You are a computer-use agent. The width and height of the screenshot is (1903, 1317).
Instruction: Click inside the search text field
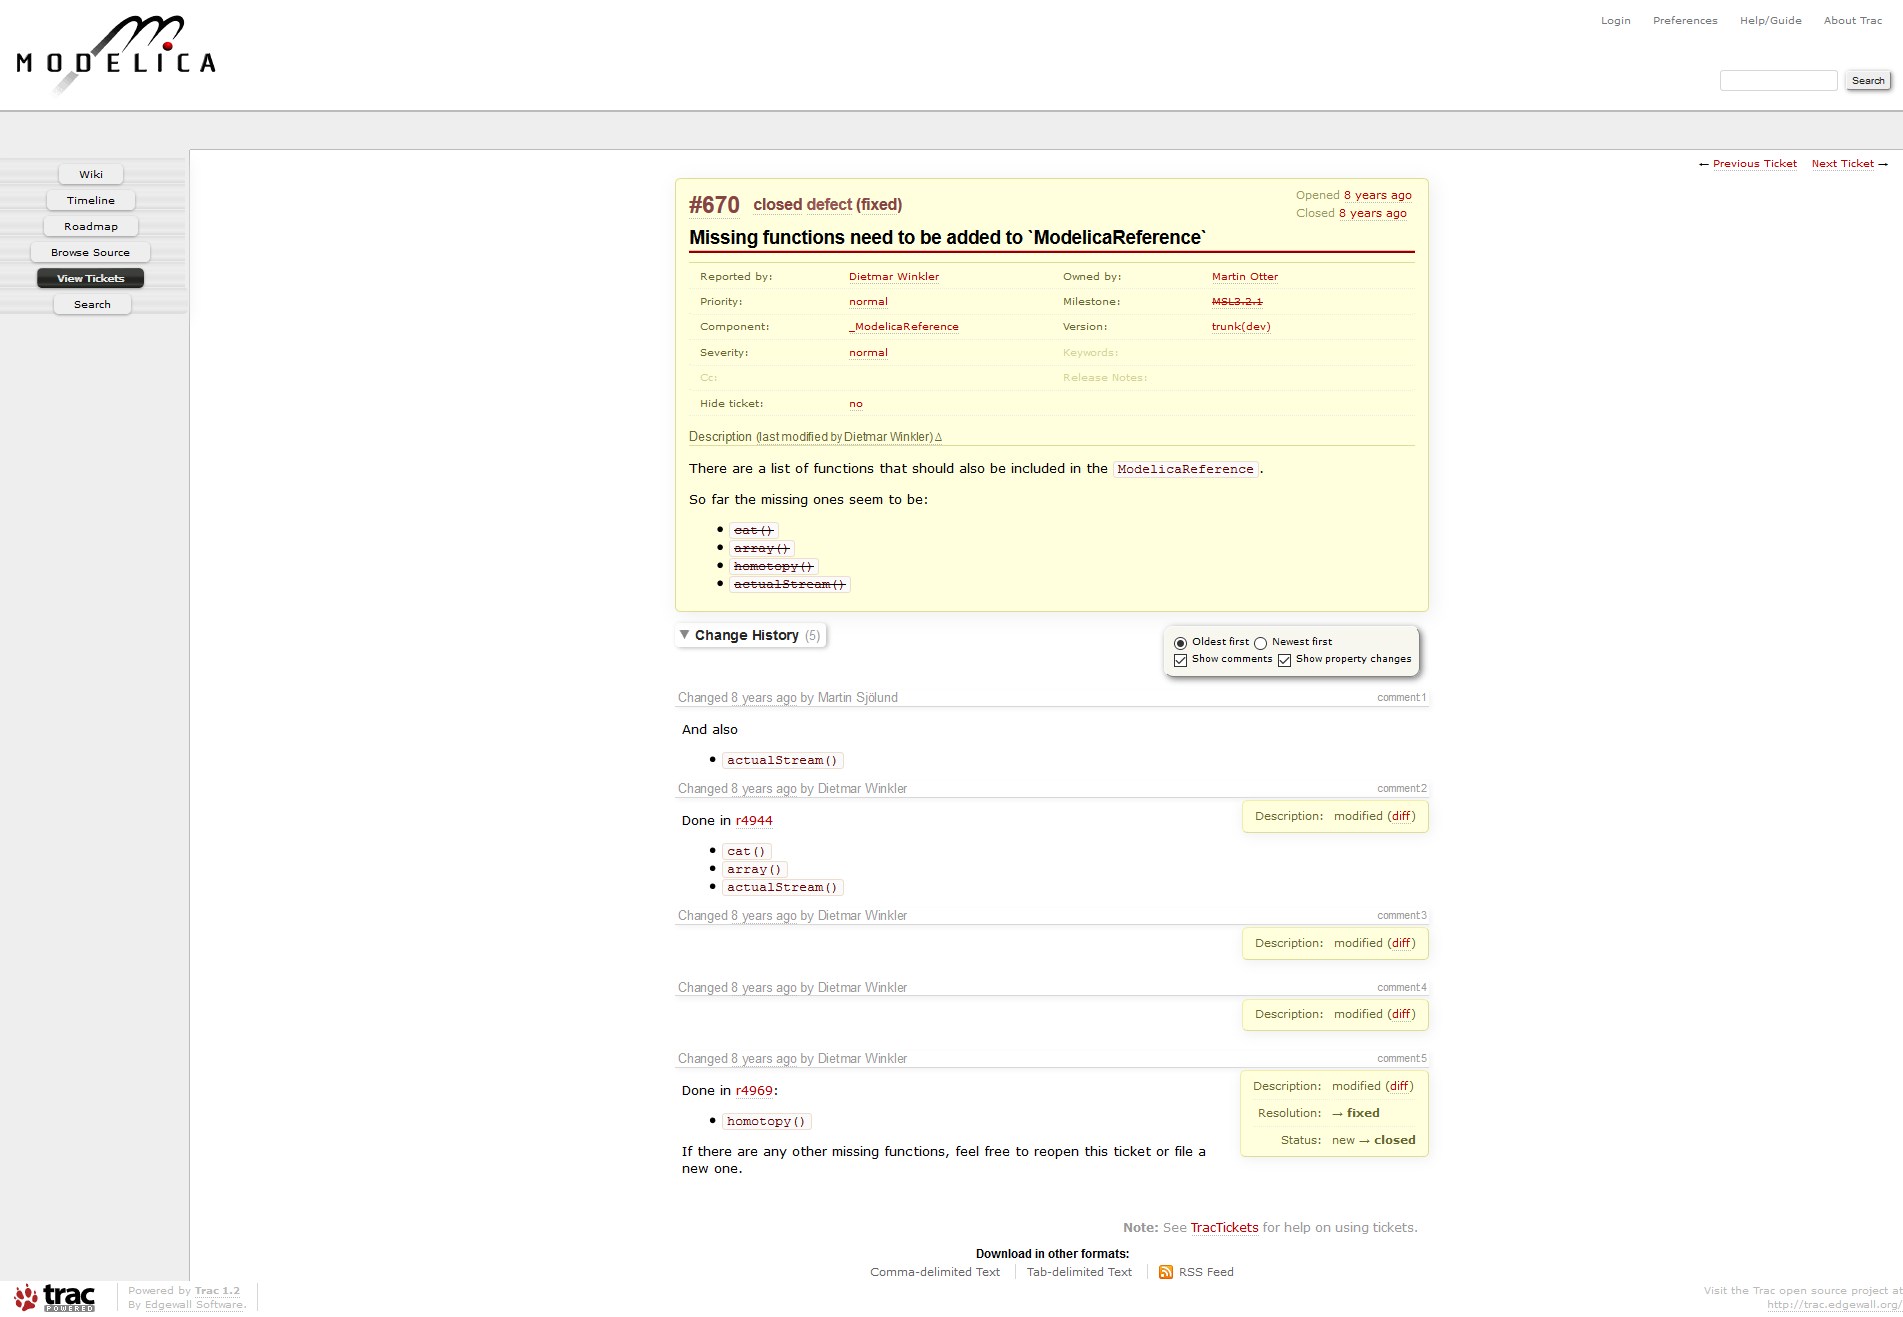(x=1778, y=79)
